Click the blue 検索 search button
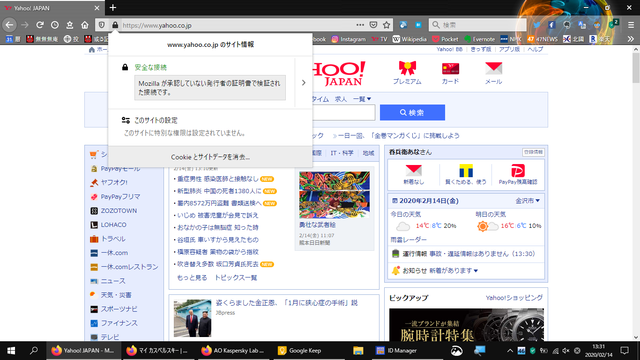 tap(412, 112)
